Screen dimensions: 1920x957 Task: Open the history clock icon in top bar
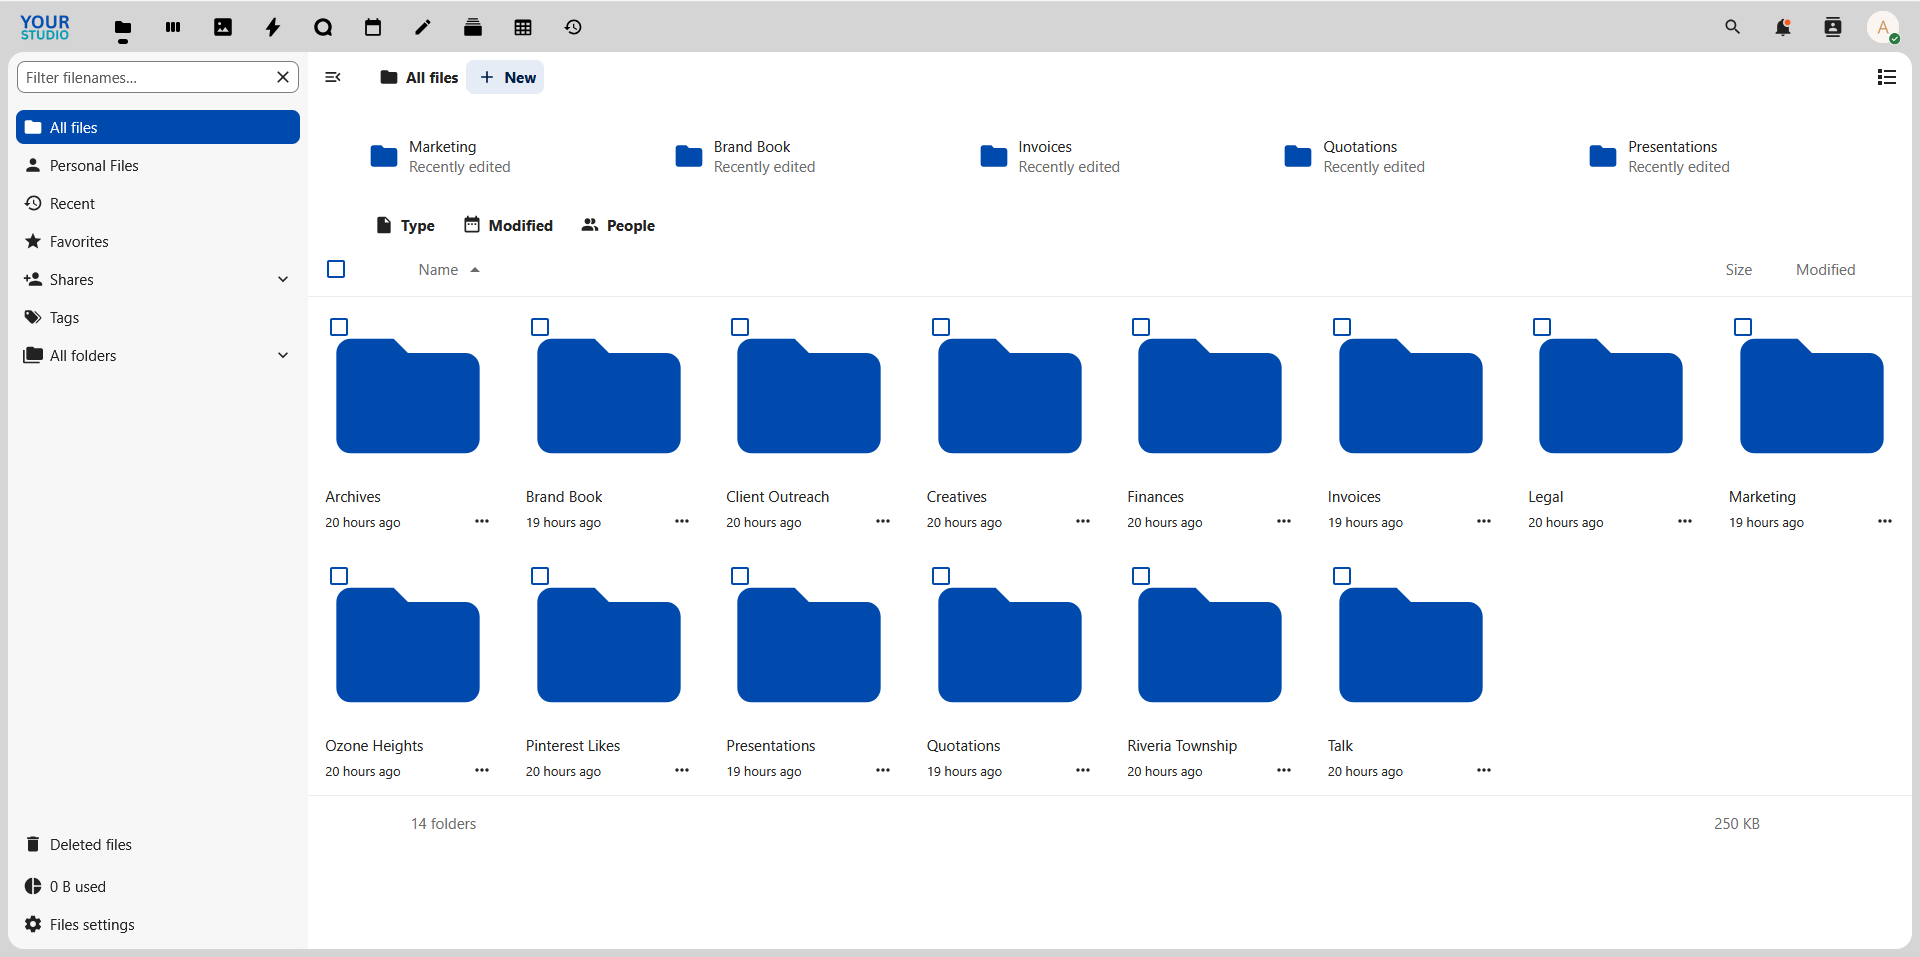(x=573, y=28)
